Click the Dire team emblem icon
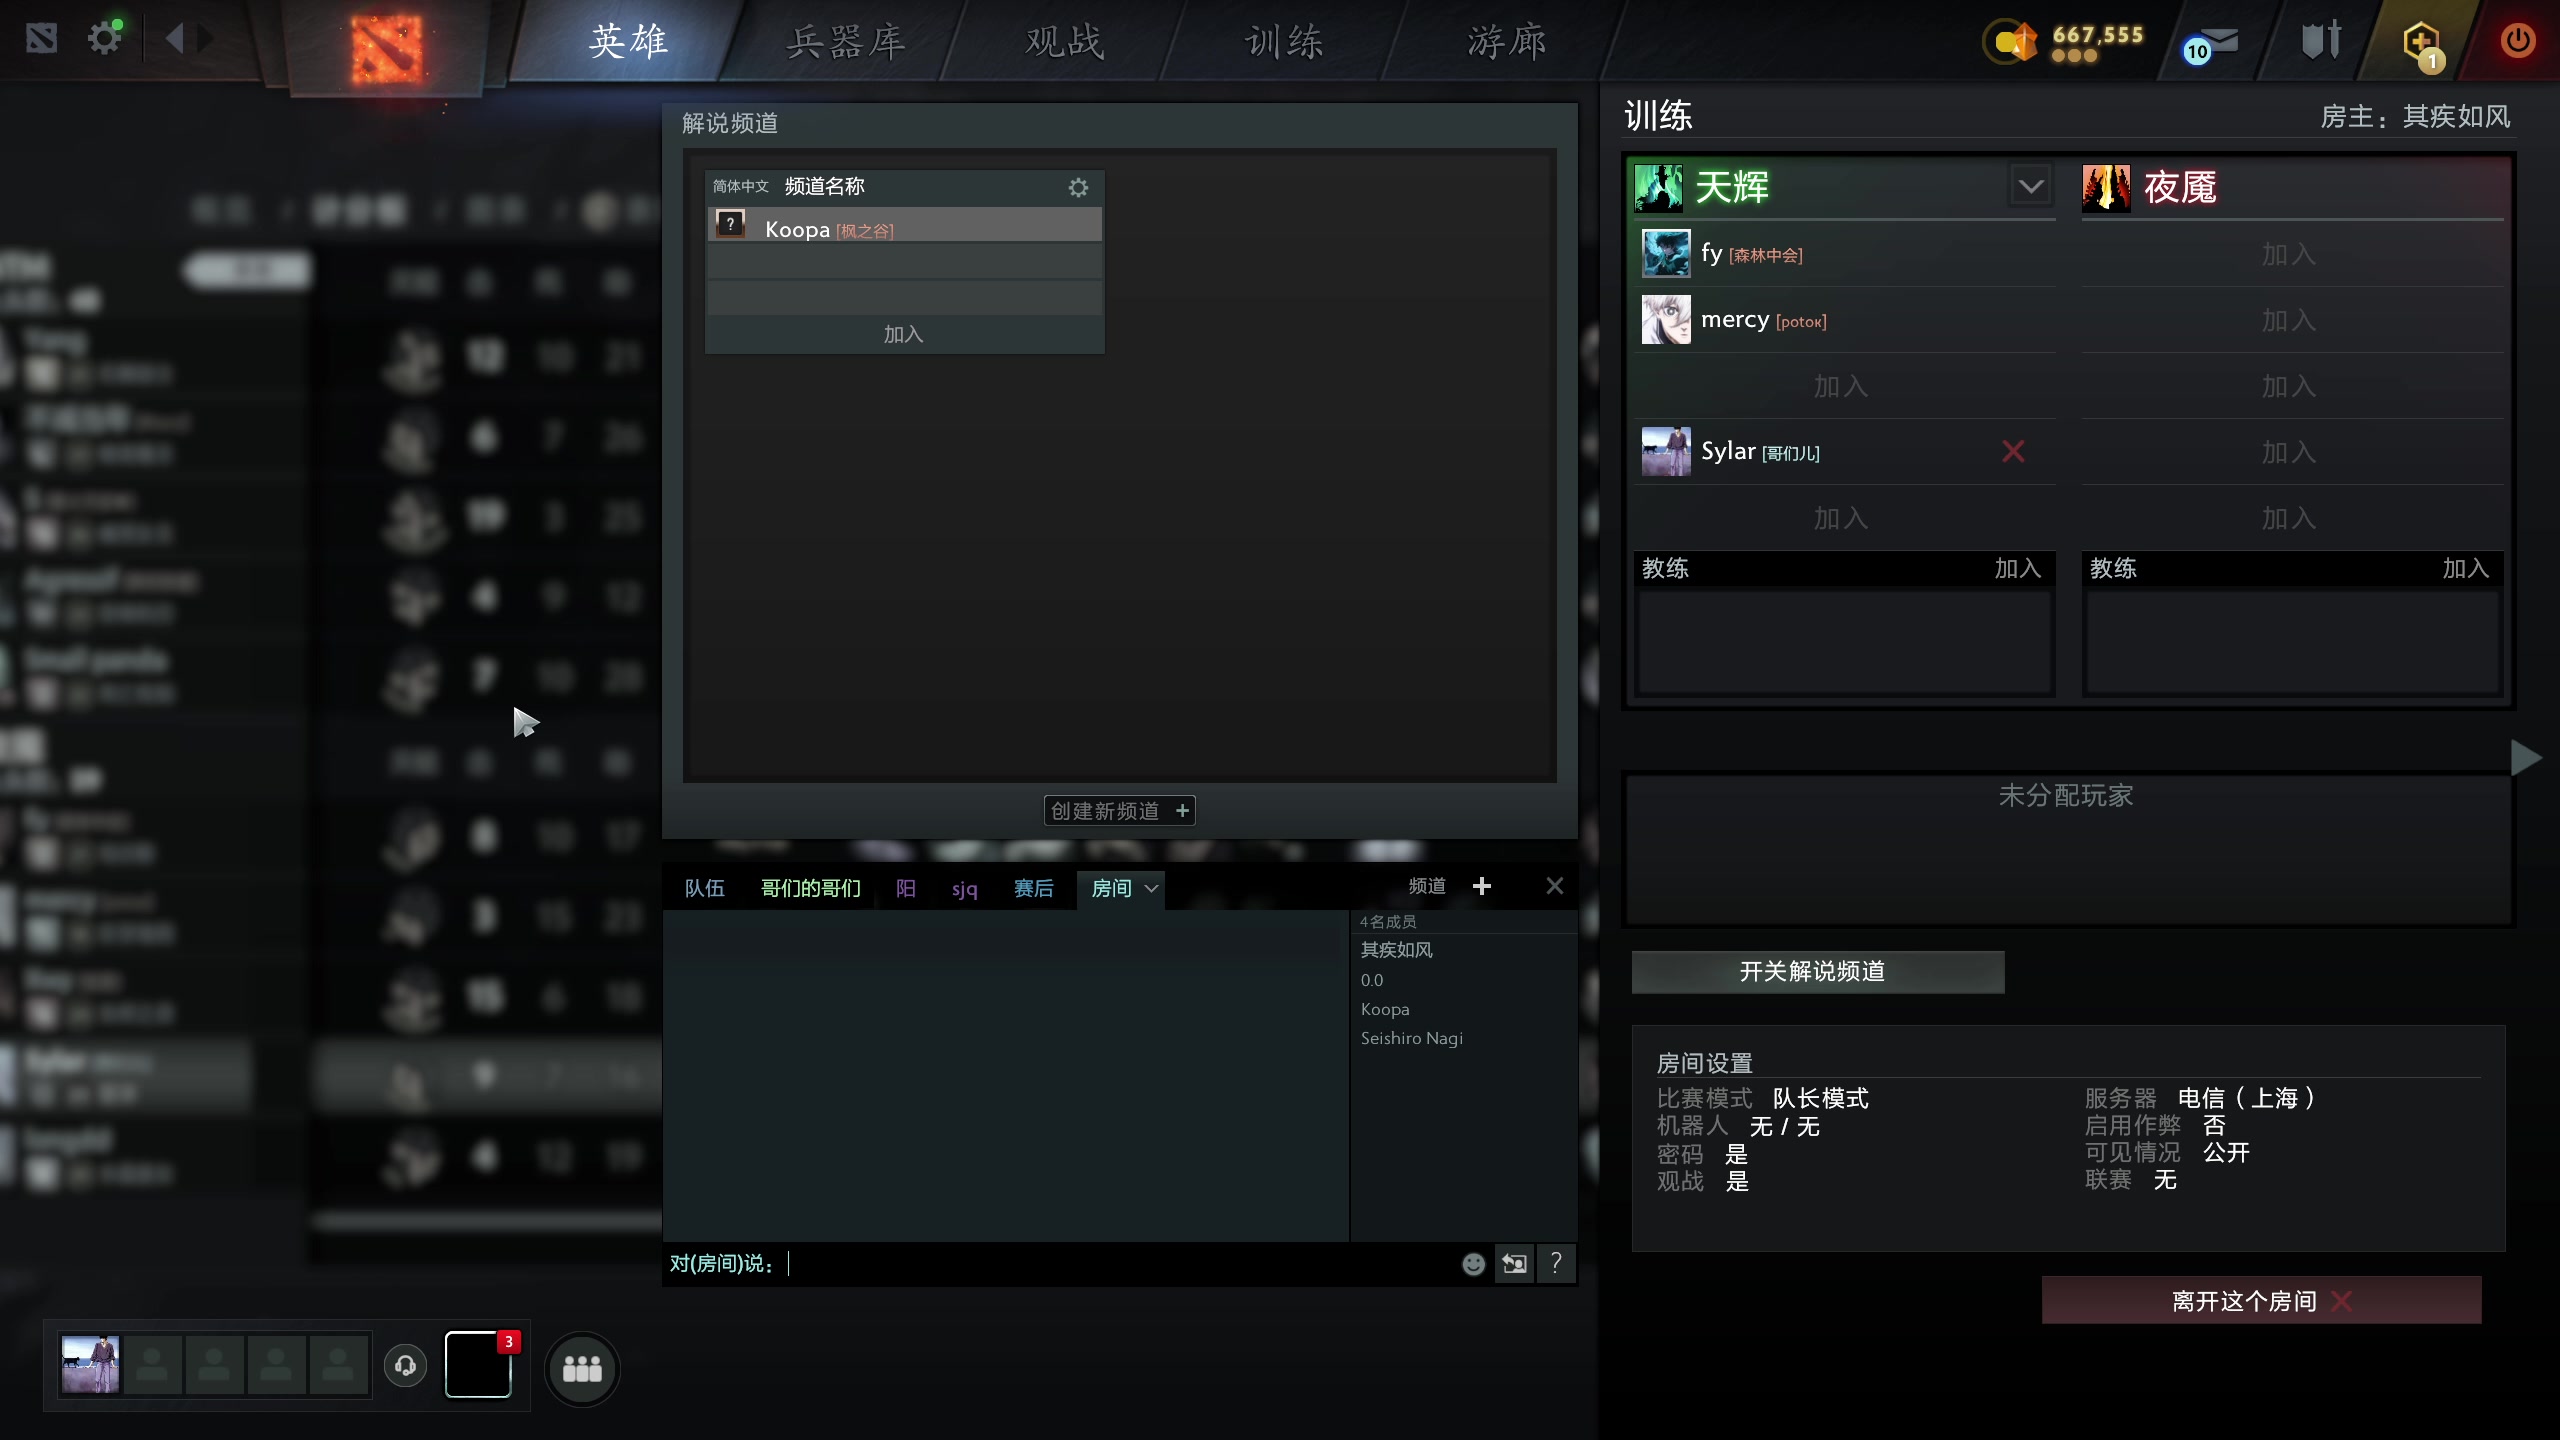Viewport: 2560px width, 1440px height. (x=2106, y=187)
